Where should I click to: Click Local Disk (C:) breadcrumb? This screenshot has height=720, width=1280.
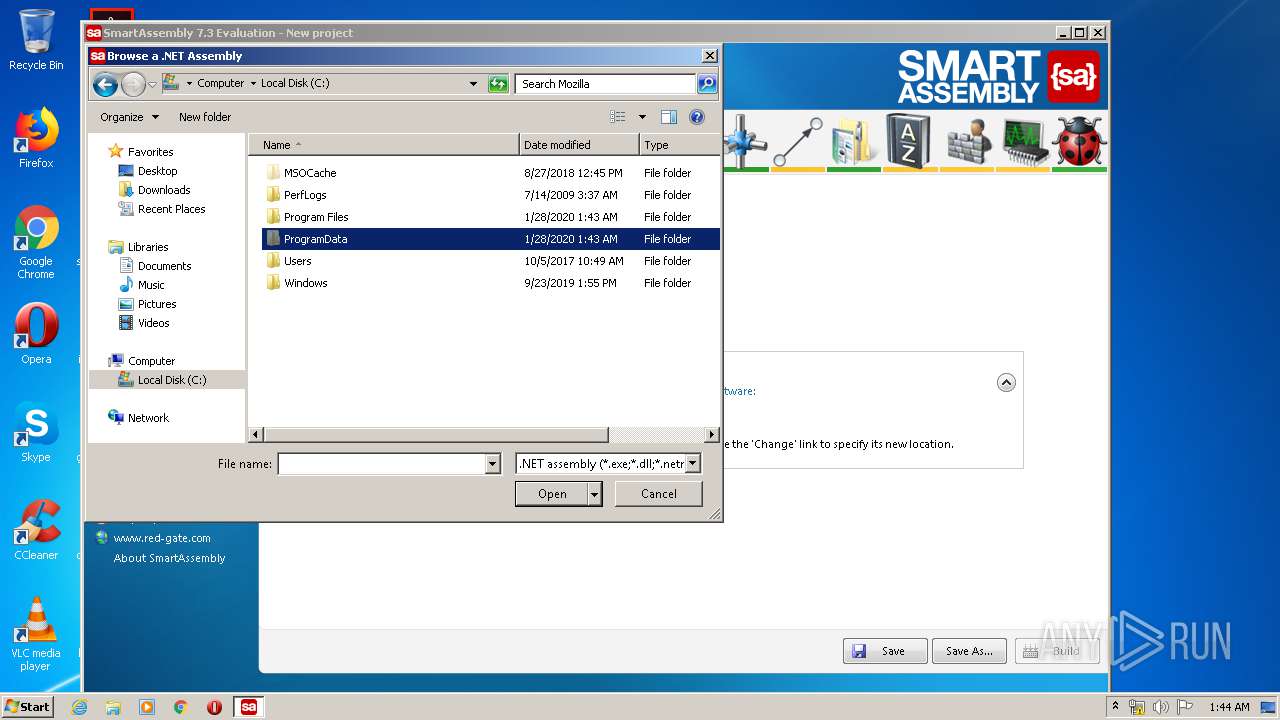tap(295, 84)
